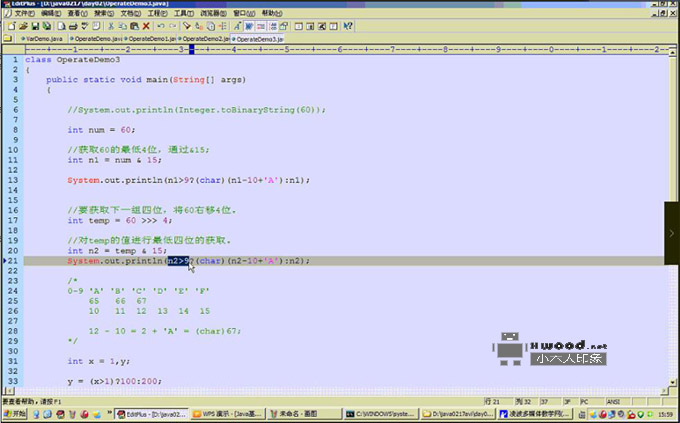Switch to the C:\WINDOWS command prompt taskbar button

pos(381,414)
